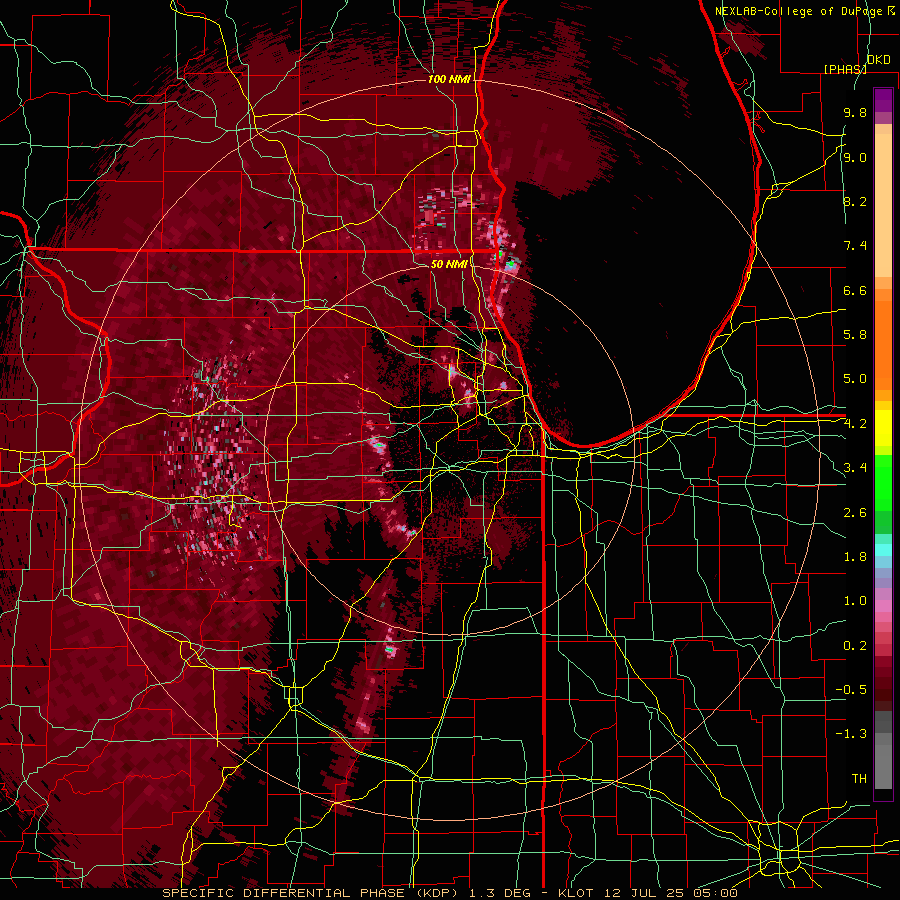
Task: Click the 3.4 scale value
Action: point(855,468)
